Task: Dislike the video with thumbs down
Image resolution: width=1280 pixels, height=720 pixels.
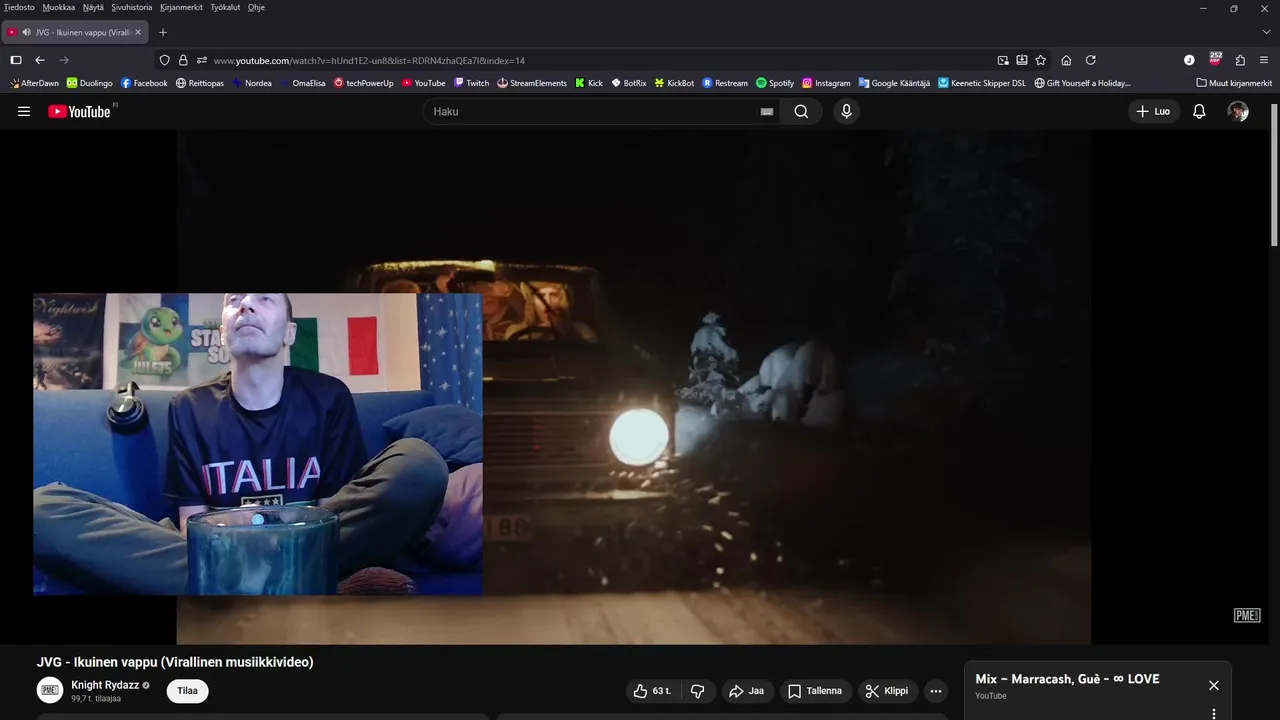Action: pos(698,691)
